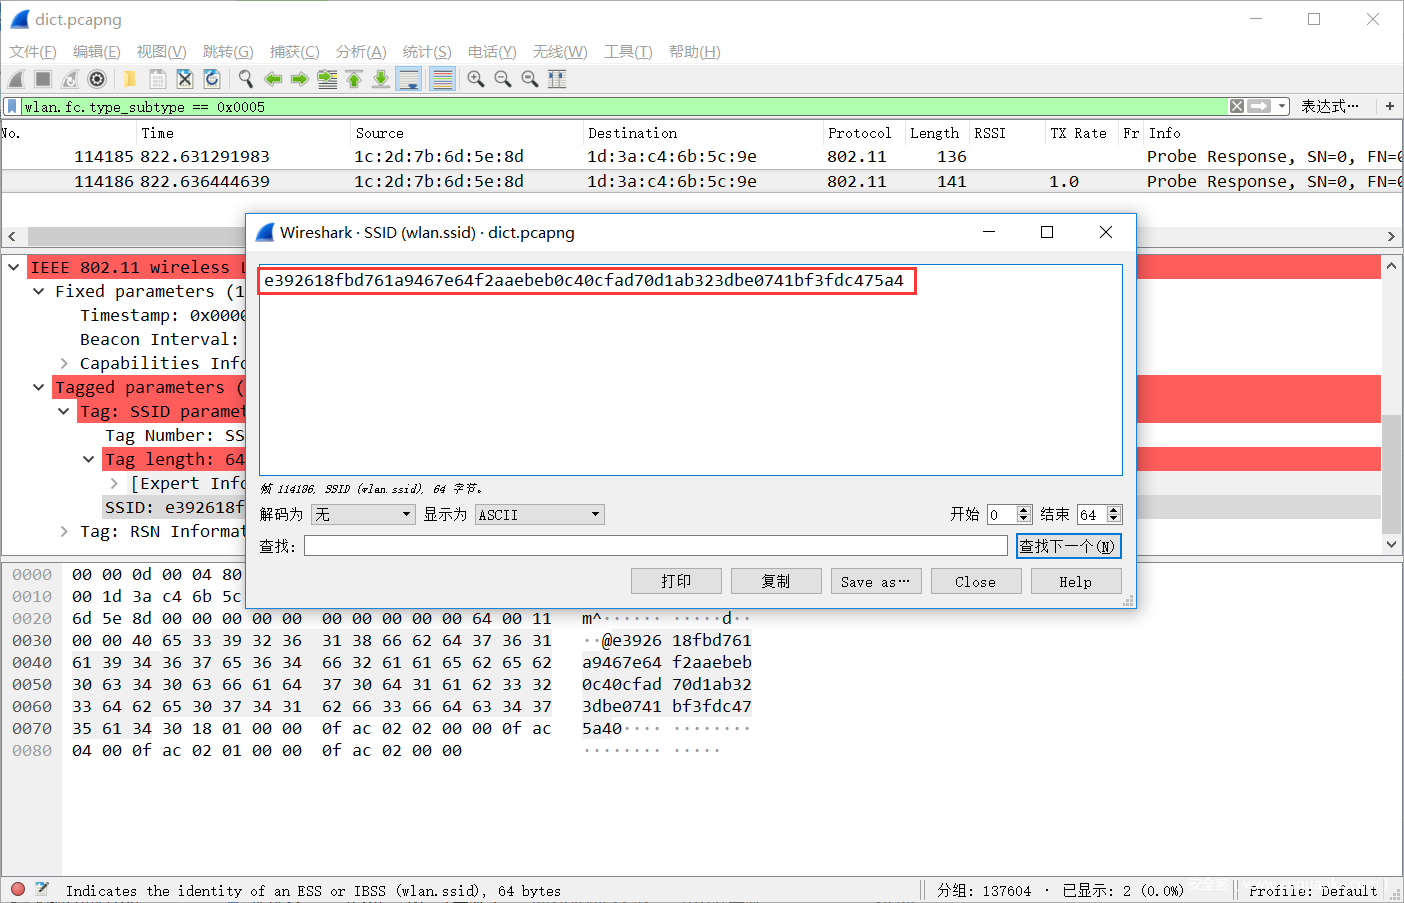This screenshot has width=1404, height=903.
Task: Open the 解码为 dropdown
Action: (362, 514)
